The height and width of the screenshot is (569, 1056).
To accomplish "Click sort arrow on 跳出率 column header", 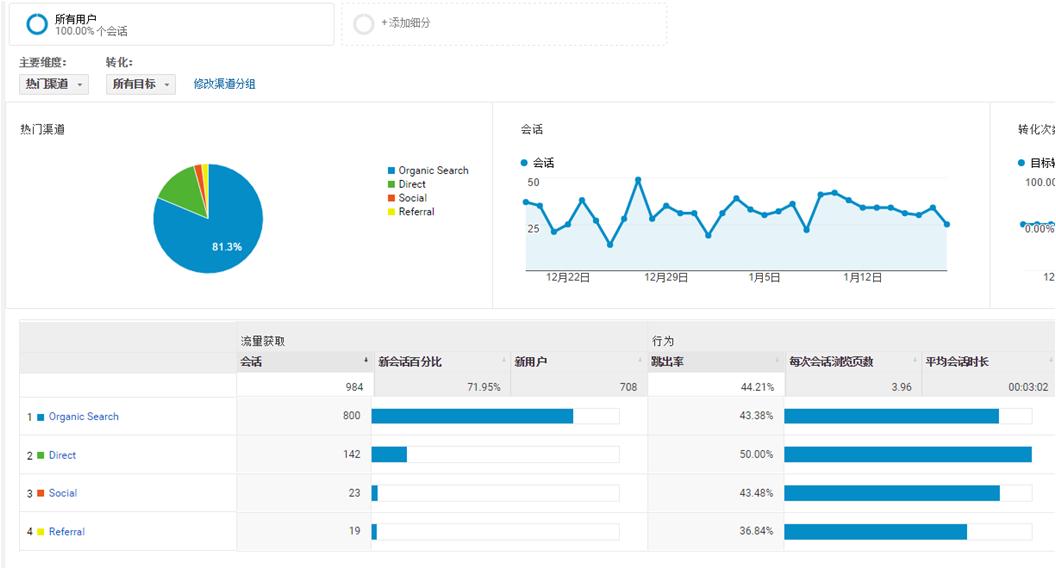I will click(777, 361).
